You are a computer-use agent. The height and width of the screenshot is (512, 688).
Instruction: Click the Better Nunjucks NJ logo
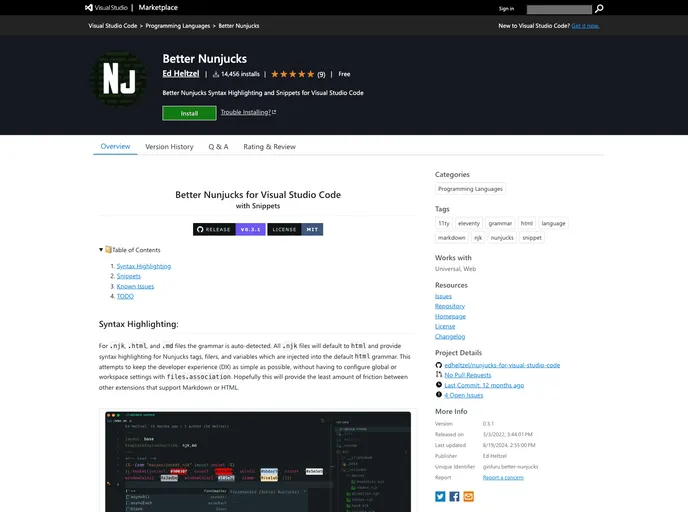(x=119, y=79)
